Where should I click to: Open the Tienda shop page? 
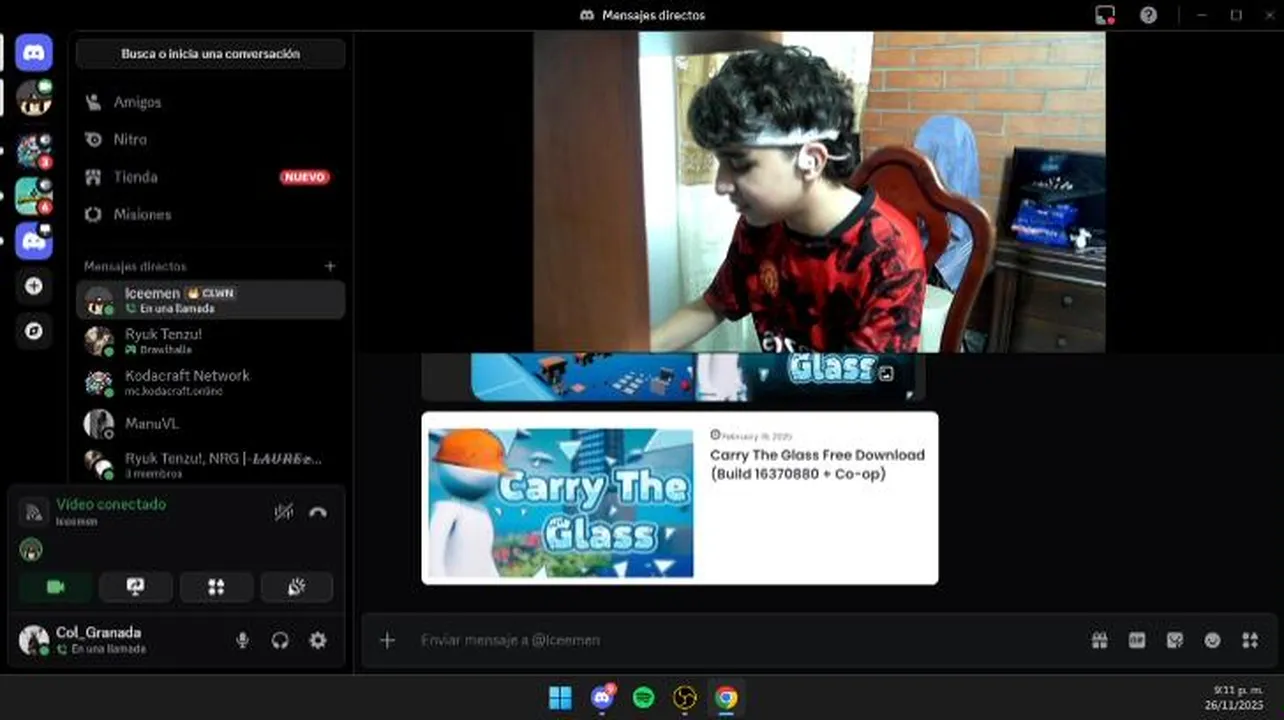211,177
